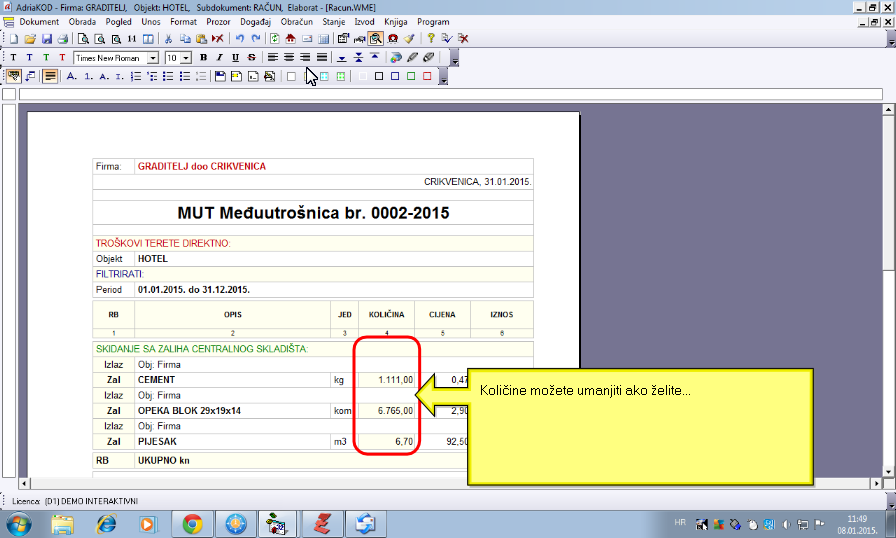Open the color palette icon
The image size is (896, 538).
point(396,58)
